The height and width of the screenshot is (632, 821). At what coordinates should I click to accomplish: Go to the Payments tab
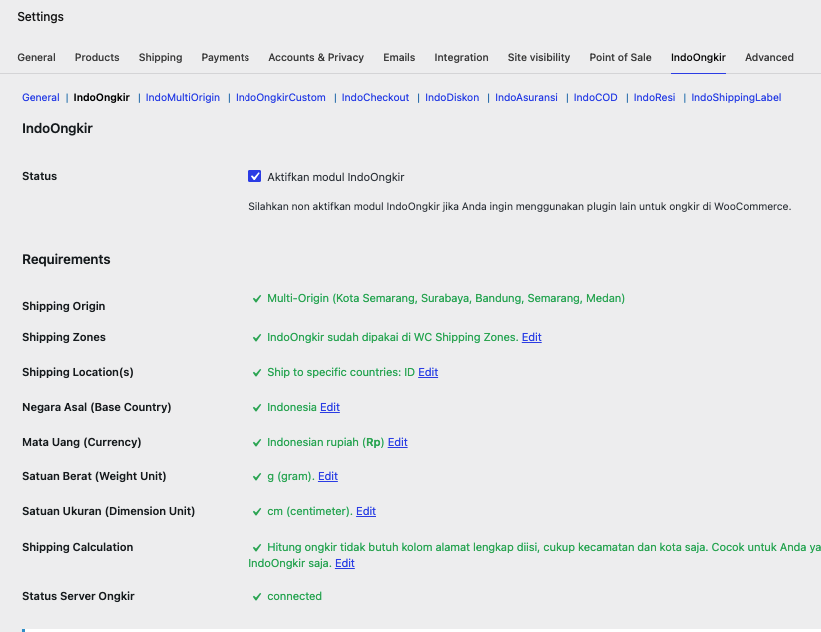pyautogui.click(x=225, y=57)
